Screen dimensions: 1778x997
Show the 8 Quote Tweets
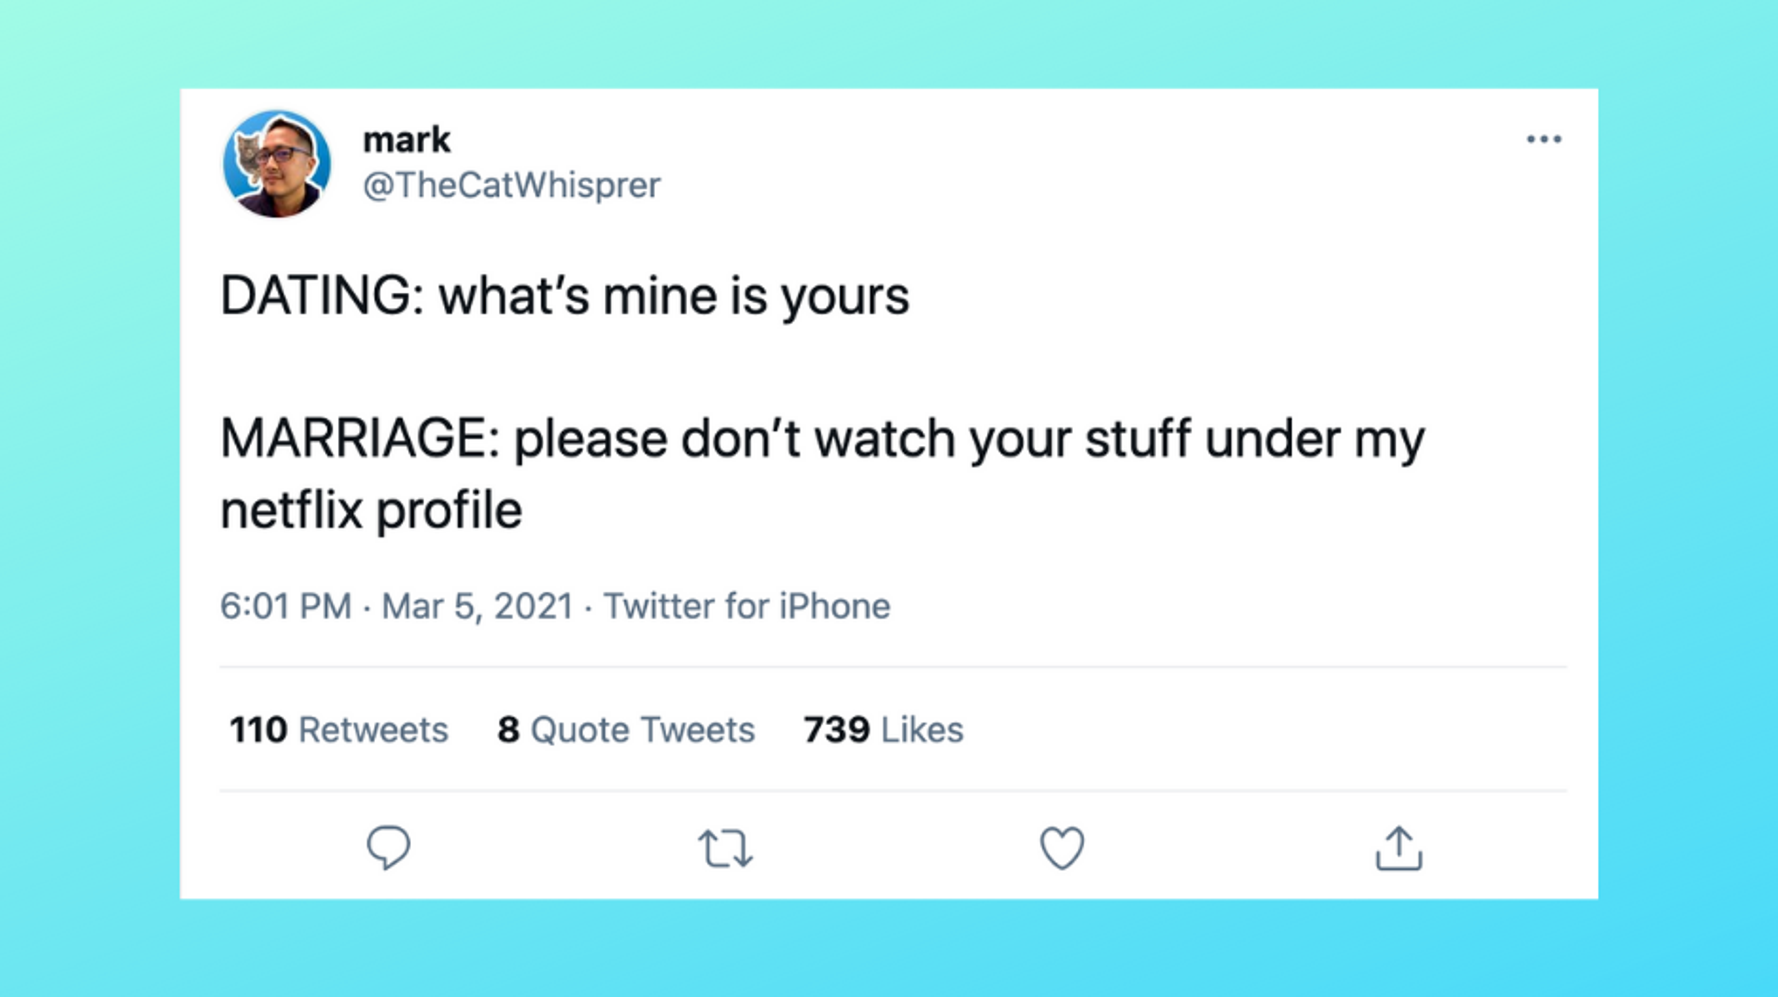pyautogui.click(x=626, y=730)
